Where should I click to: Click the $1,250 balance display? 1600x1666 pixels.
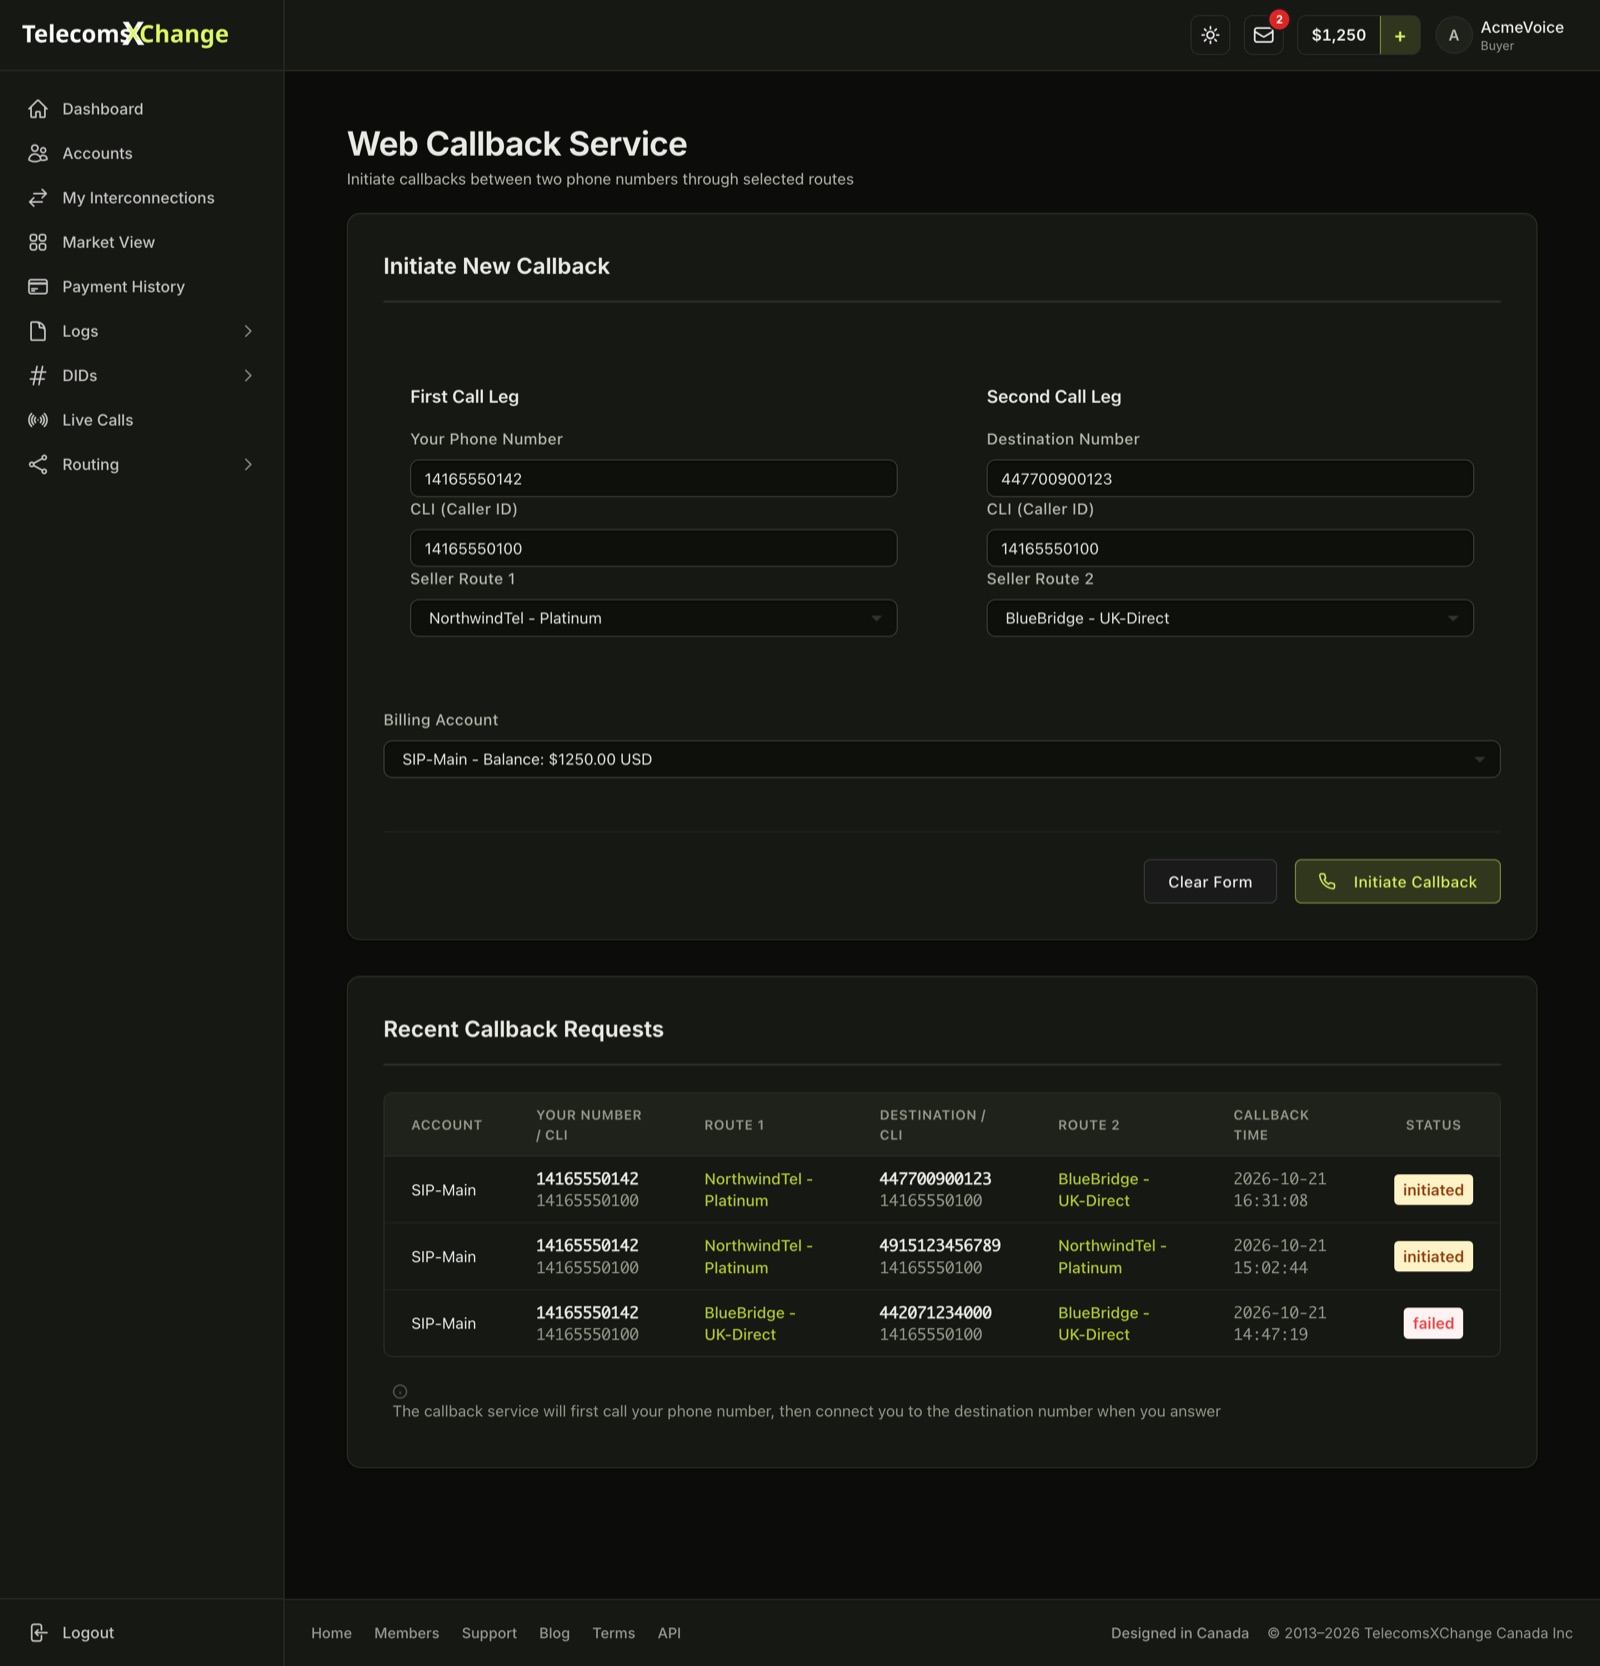pos(1338,35)
